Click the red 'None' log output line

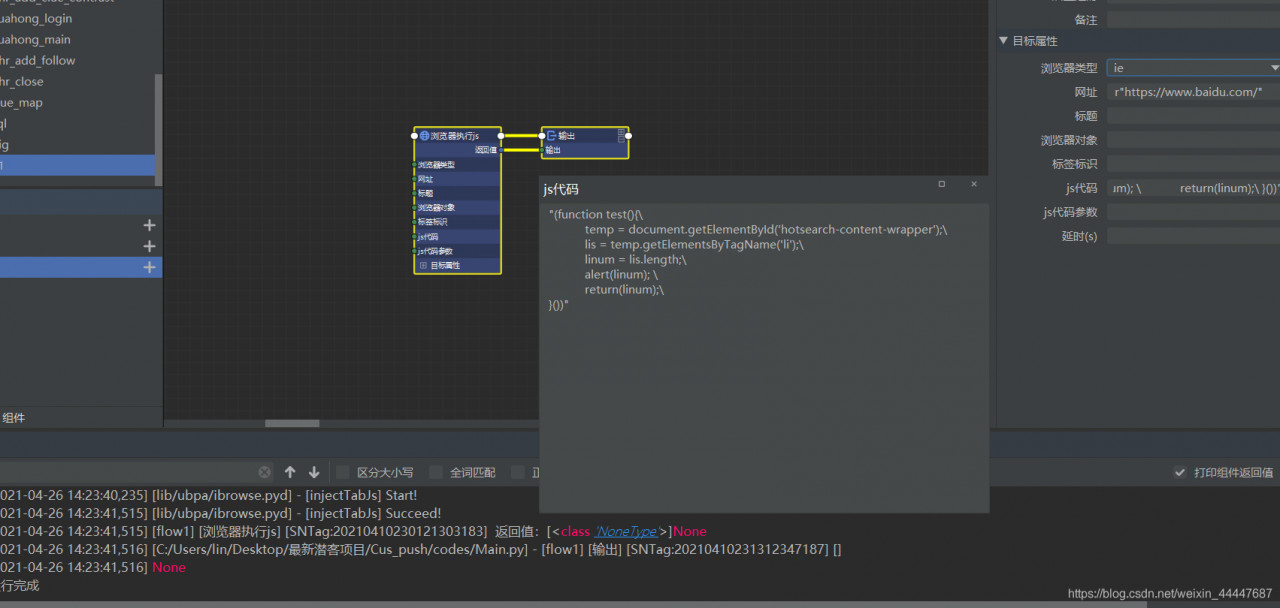tap(169, 567)
